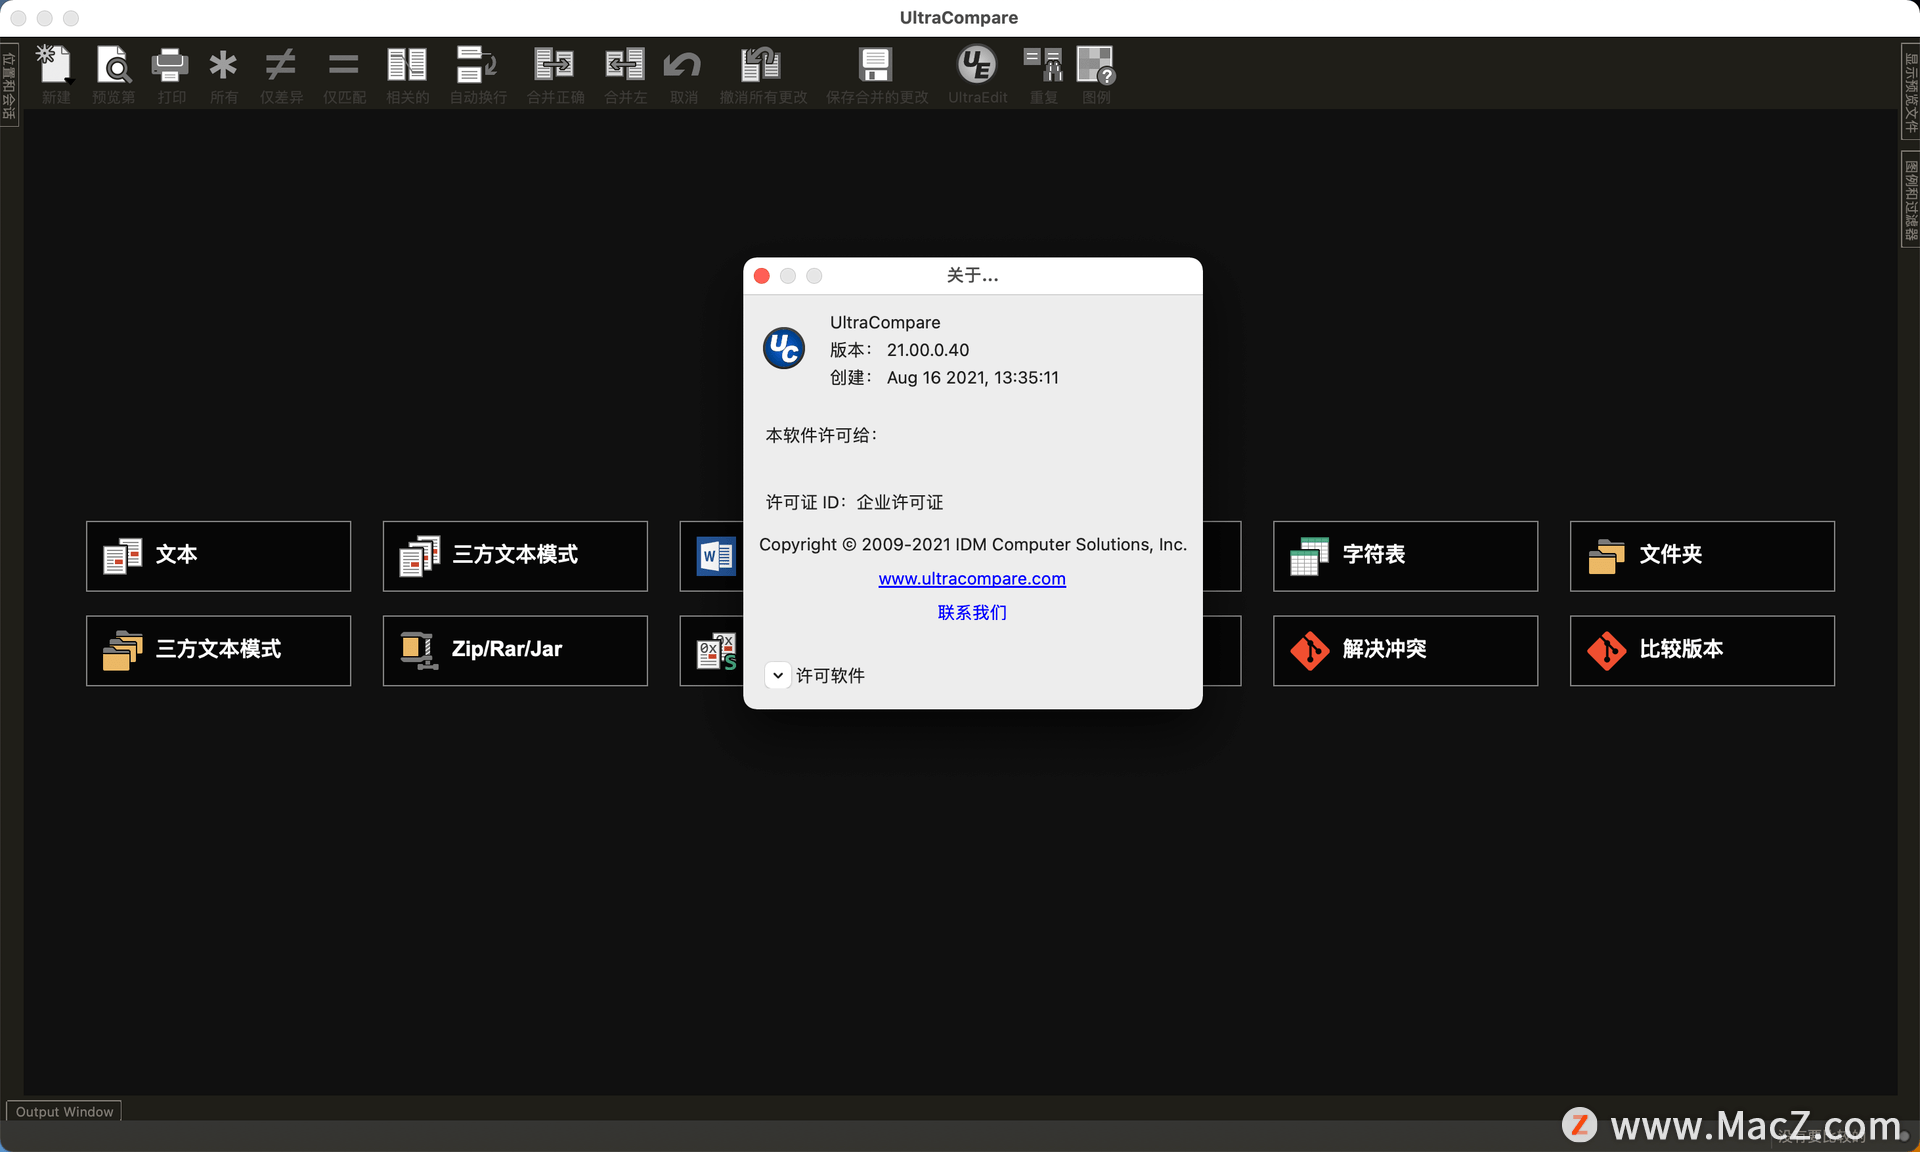Show only matches with 仅匹配 icon

(x=343, y=66)
